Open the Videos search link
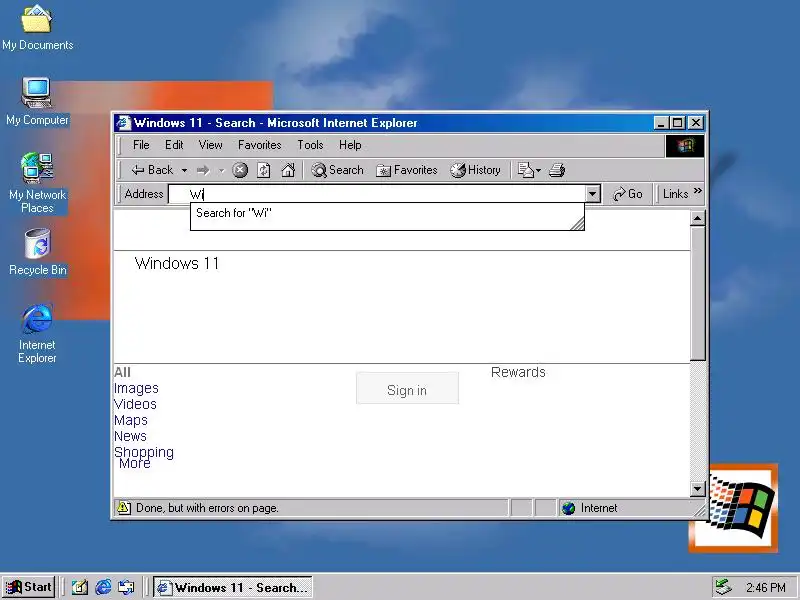This screenshot has width=800, height=600. 135,404
